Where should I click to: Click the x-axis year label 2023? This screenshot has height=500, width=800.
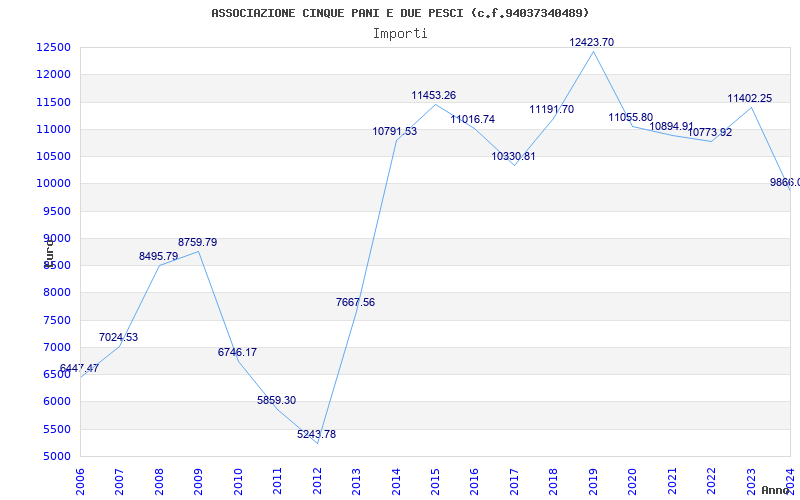click(x=751, y=481)
